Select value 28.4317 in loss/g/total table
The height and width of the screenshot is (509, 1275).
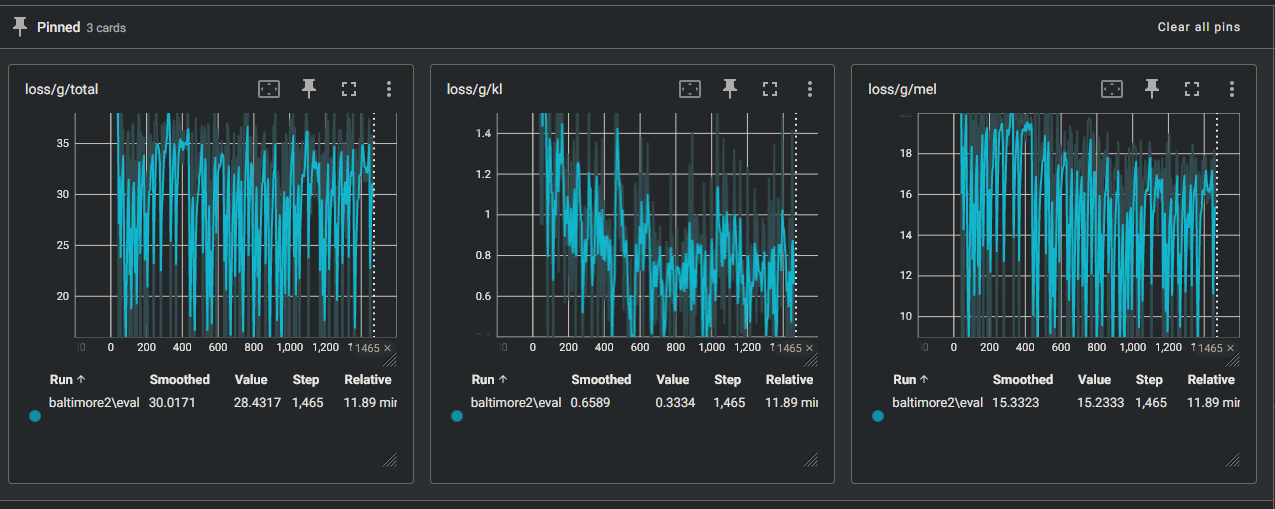click(x=258, y=403)
